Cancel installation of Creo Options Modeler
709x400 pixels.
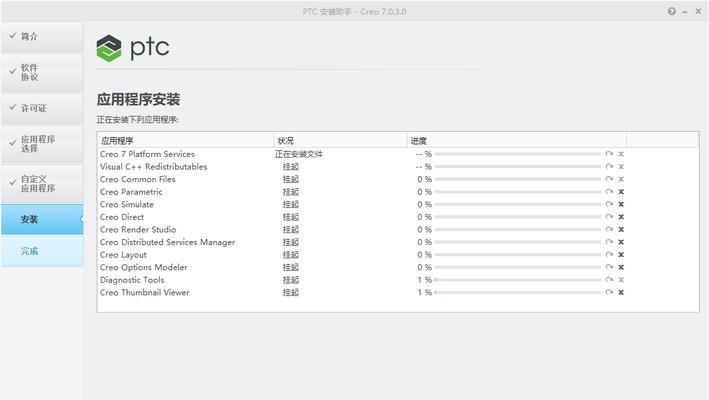pos(621,268)
